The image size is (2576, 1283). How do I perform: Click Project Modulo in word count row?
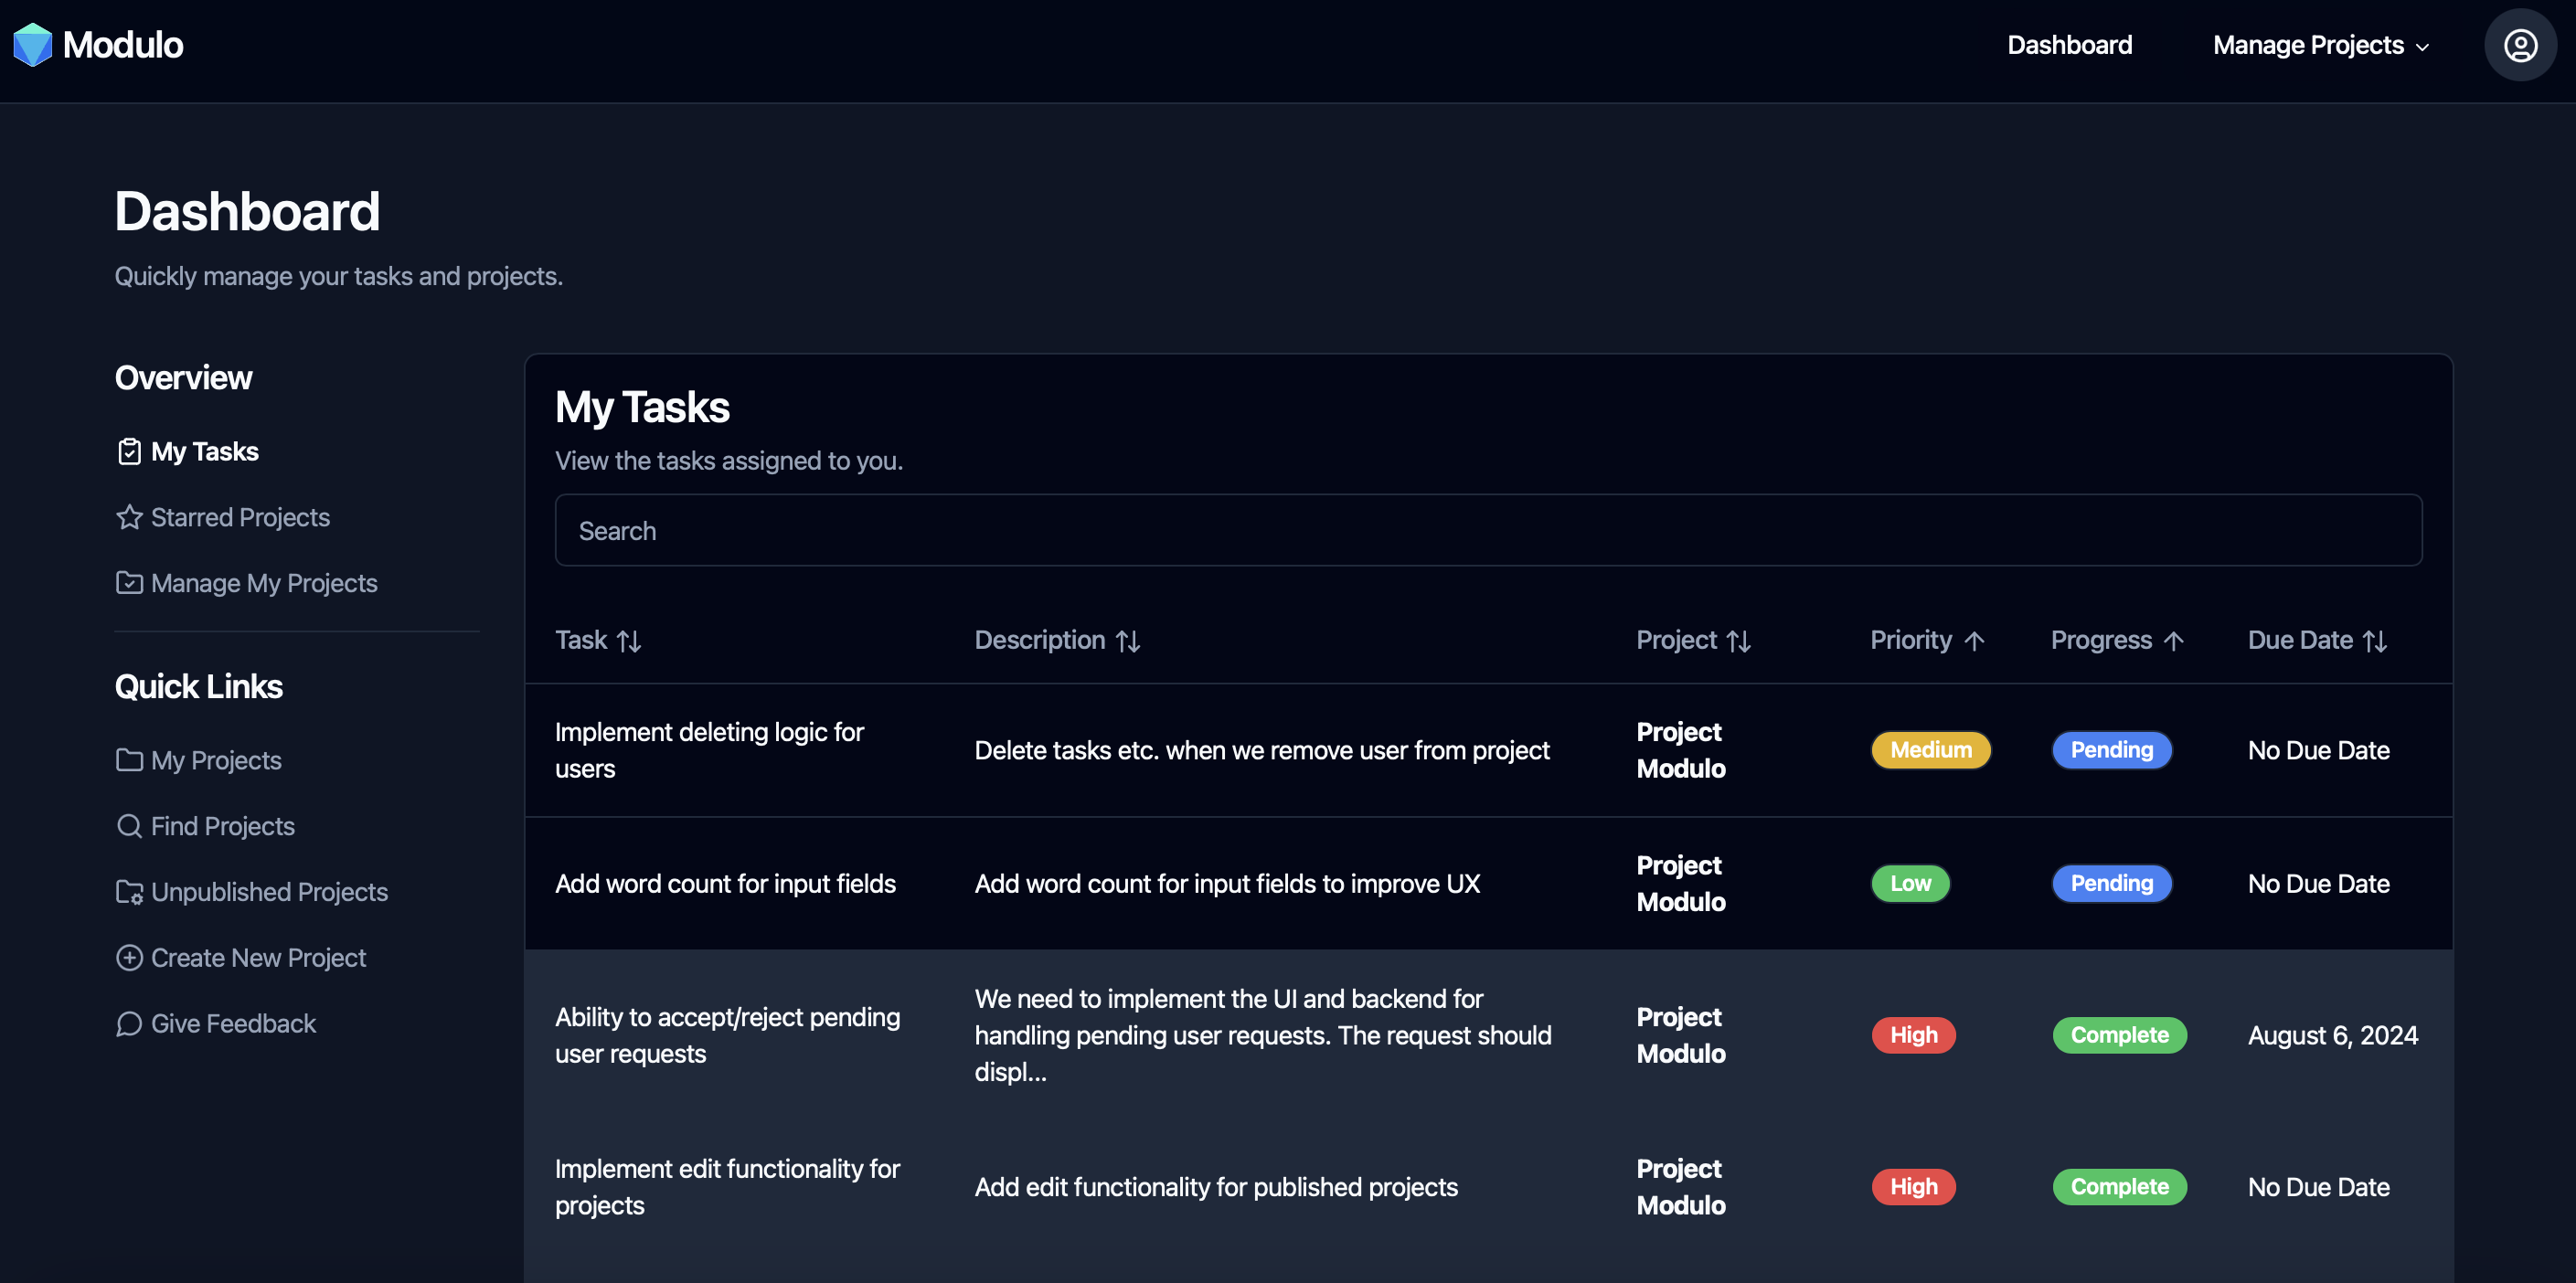tap(1681, 884)
